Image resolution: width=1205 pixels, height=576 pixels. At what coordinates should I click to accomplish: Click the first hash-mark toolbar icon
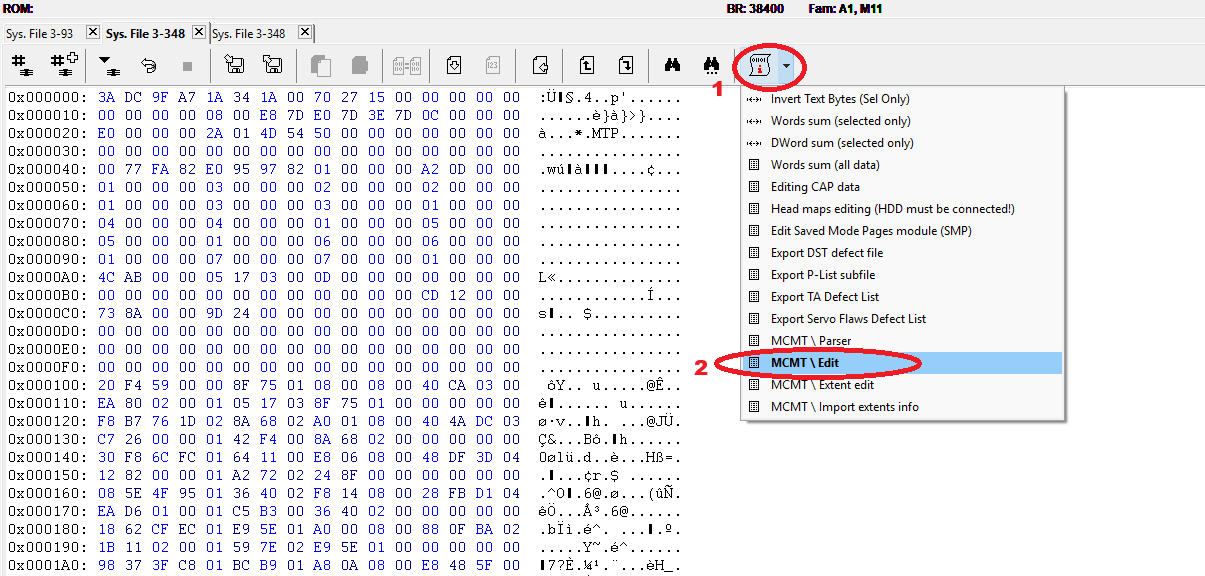22,66
